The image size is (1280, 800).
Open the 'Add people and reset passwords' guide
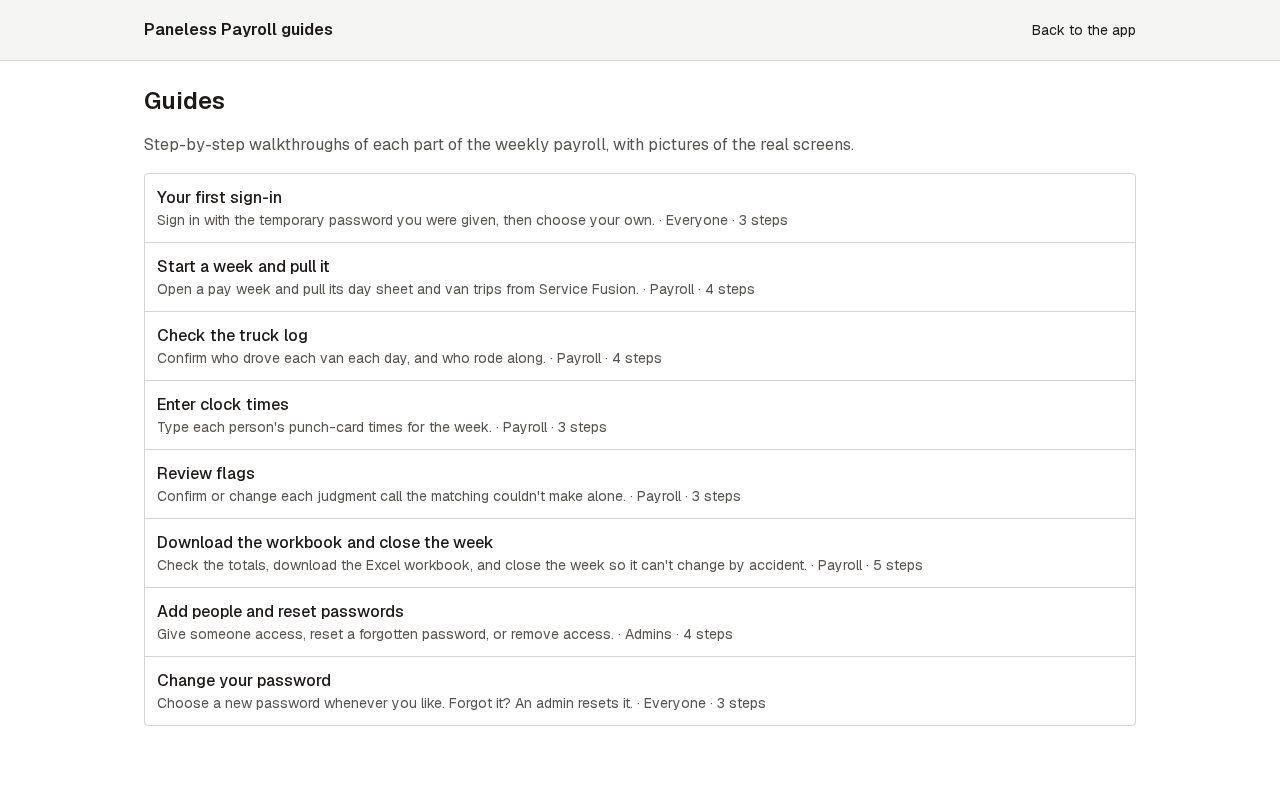coord(640,622)
